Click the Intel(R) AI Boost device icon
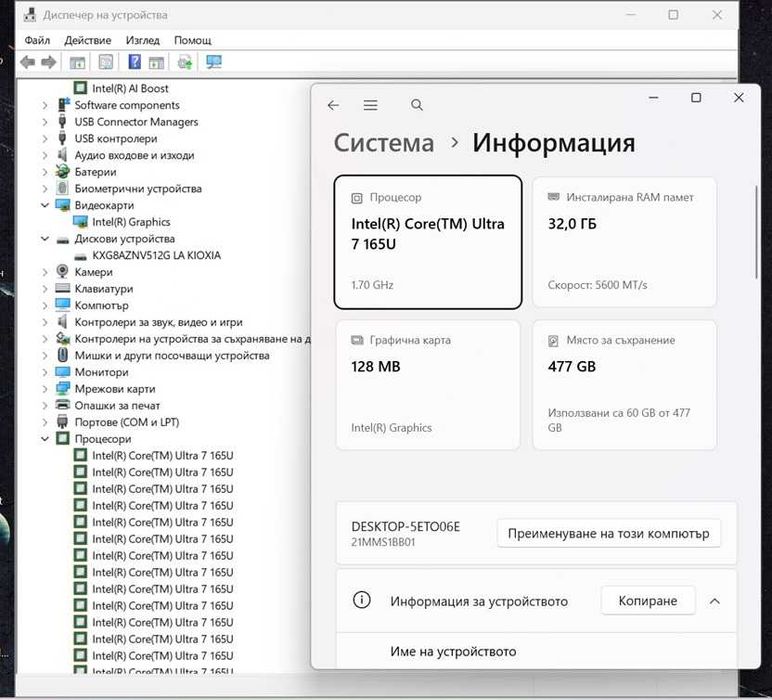 click(80, 88)
